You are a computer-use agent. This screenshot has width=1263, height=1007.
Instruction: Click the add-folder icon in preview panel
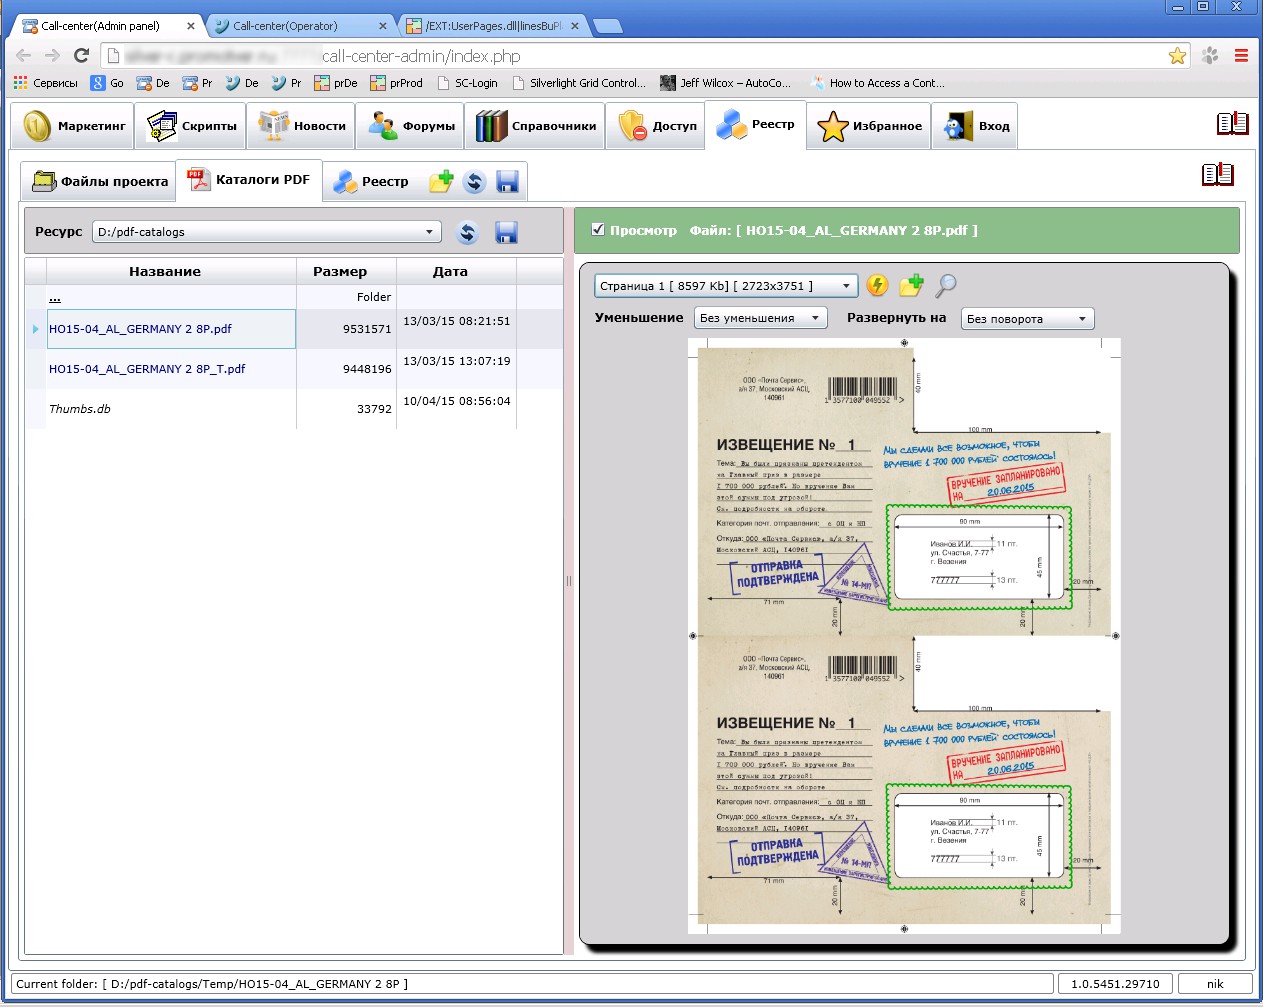click(x=911, y=285)
